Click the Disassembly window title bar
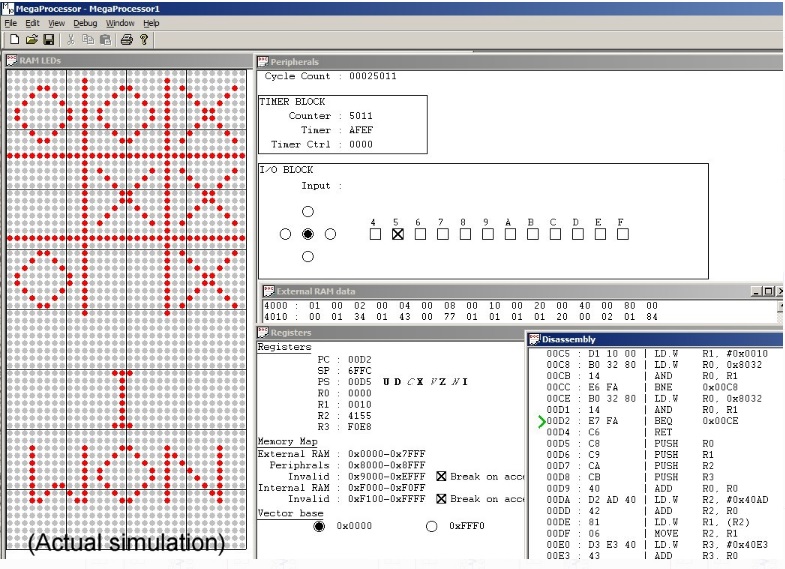This screenshot has height=569, width=785. pyautogui.click(x=655, y=339)
